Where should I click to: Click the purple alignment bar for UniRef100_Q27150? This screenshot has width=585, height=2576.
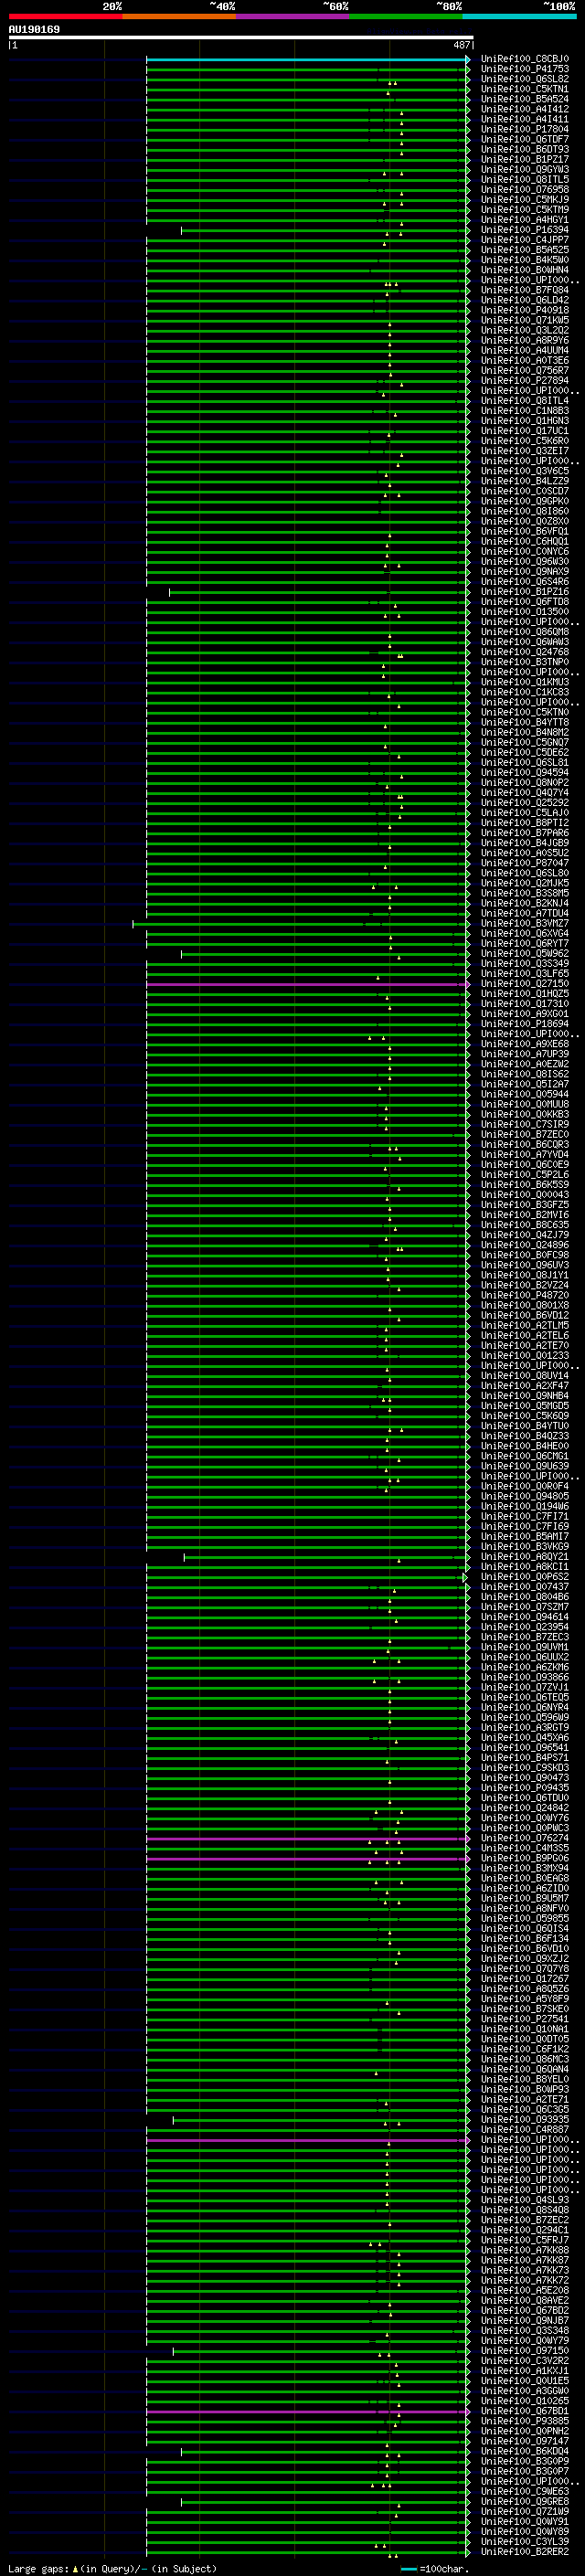point(308,985)
